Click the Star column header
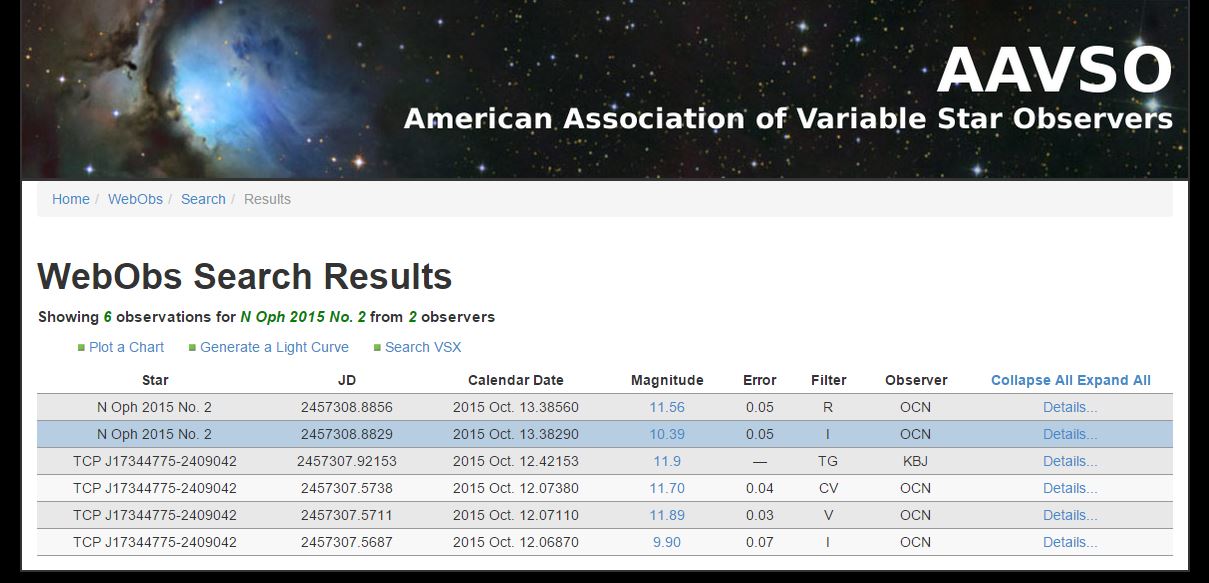Viewport: 1209px width, 583px height. coord(155,380)
